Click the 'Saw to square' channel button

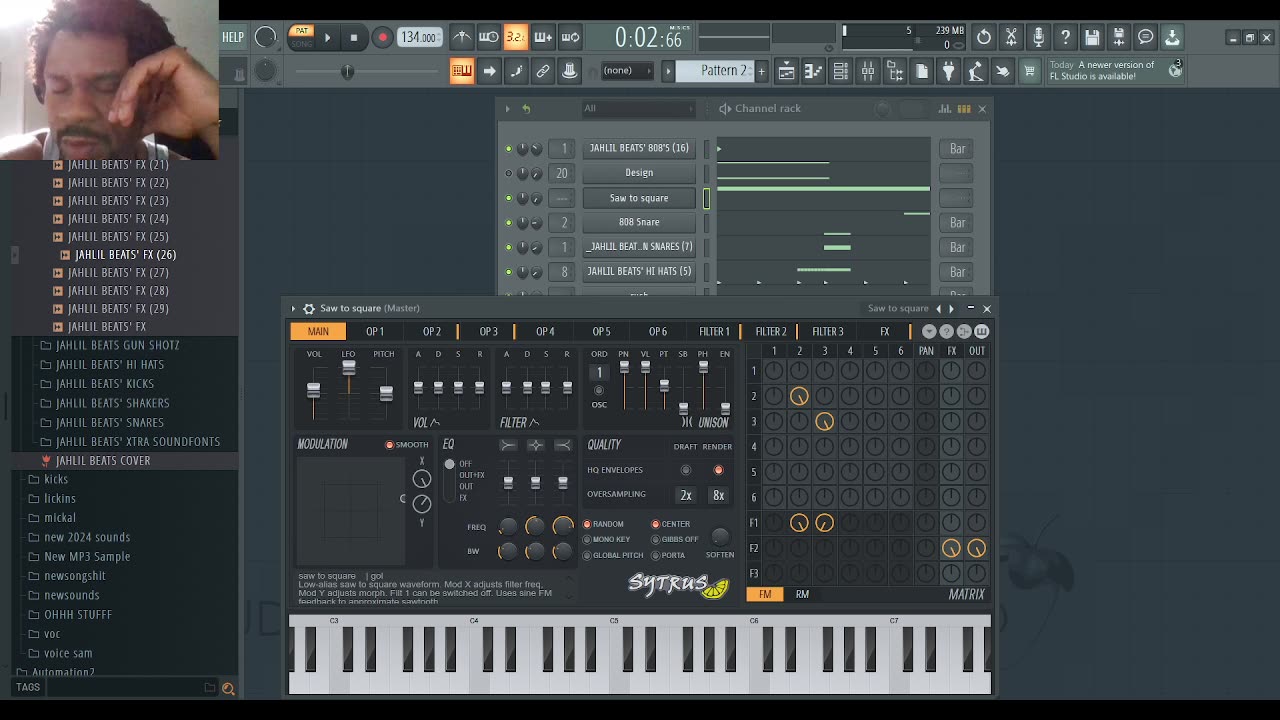tap(639, 198)
